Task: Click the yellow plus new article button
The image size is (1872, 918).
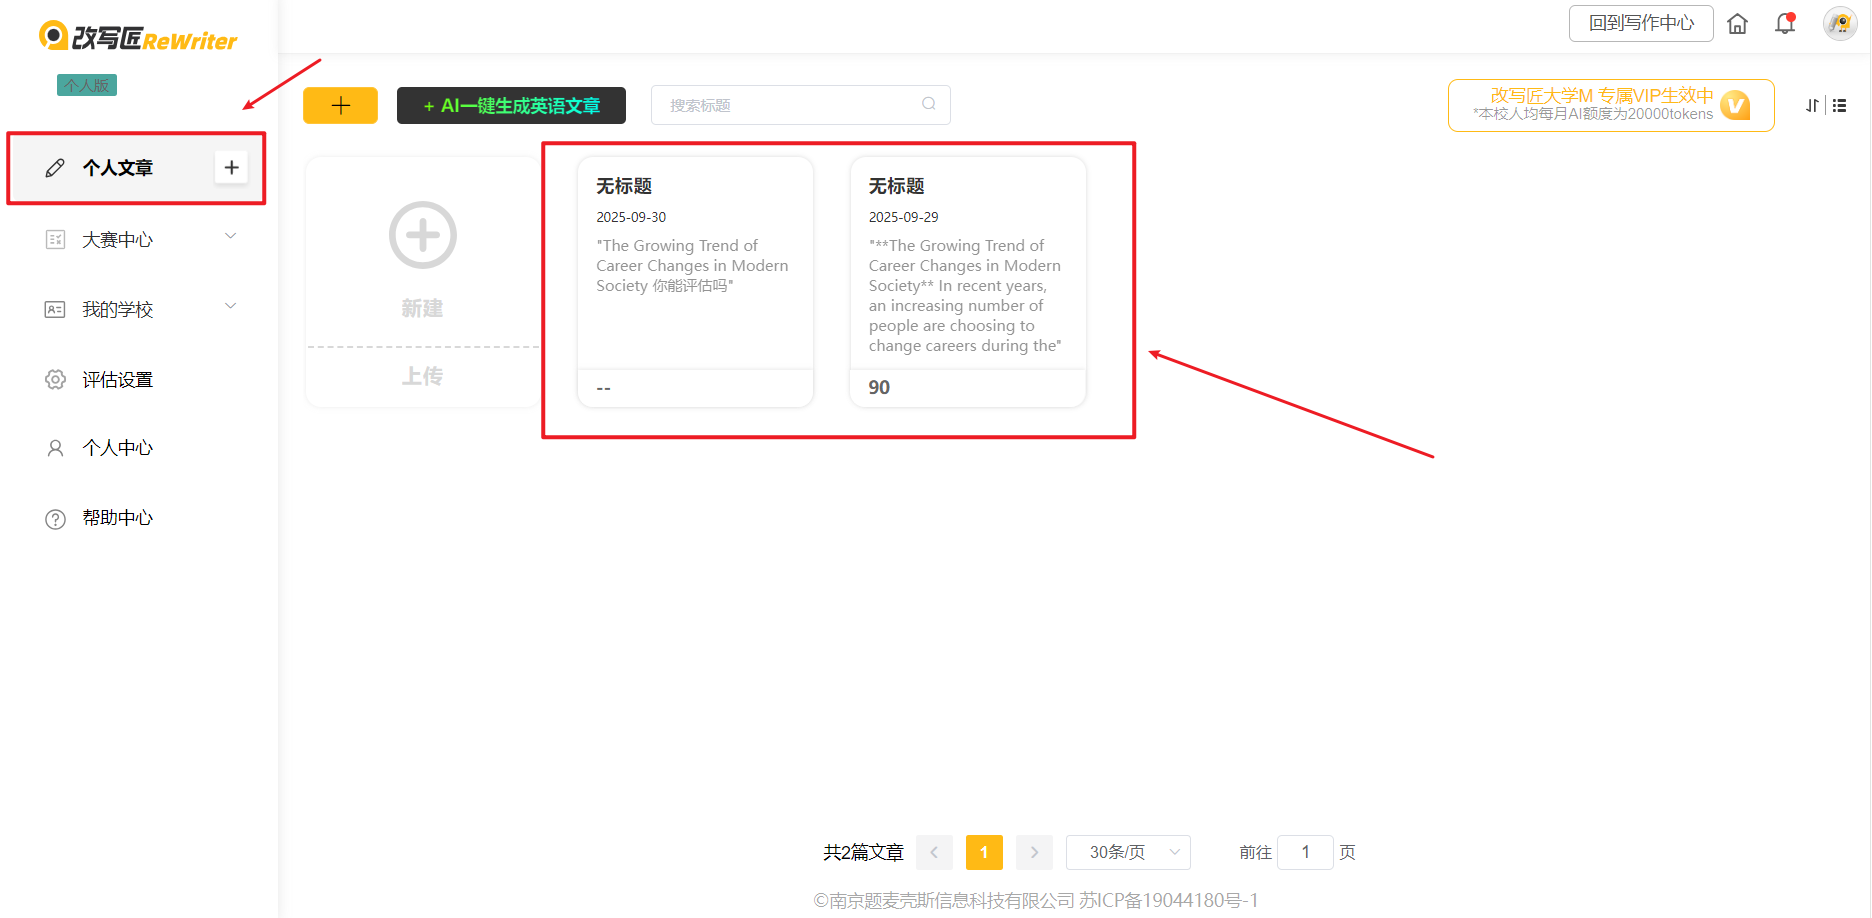Action: [x=340, y=106]
